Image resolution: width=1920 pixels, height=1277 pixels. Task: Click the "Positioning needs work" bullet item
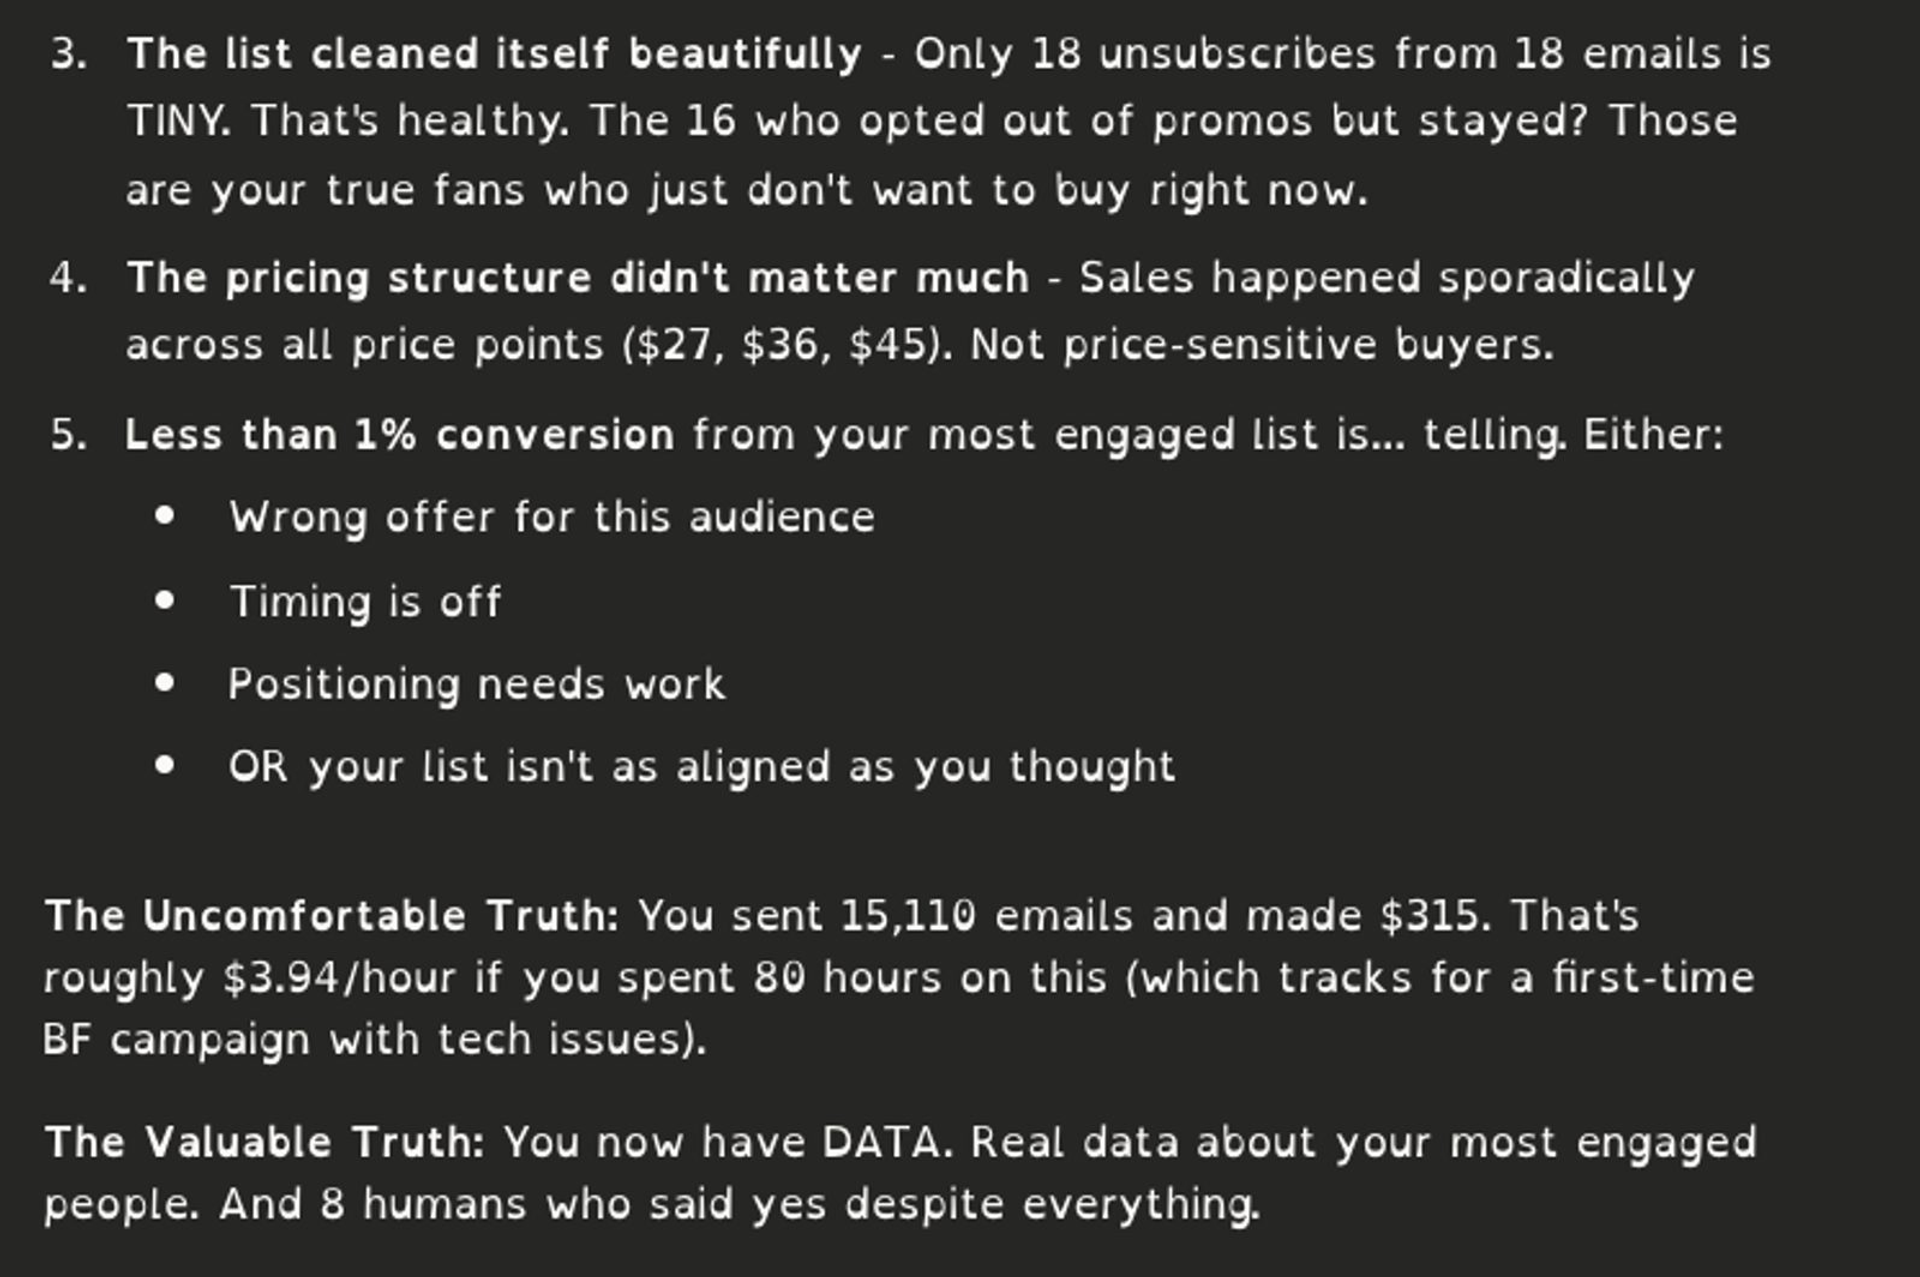point(476,685)
